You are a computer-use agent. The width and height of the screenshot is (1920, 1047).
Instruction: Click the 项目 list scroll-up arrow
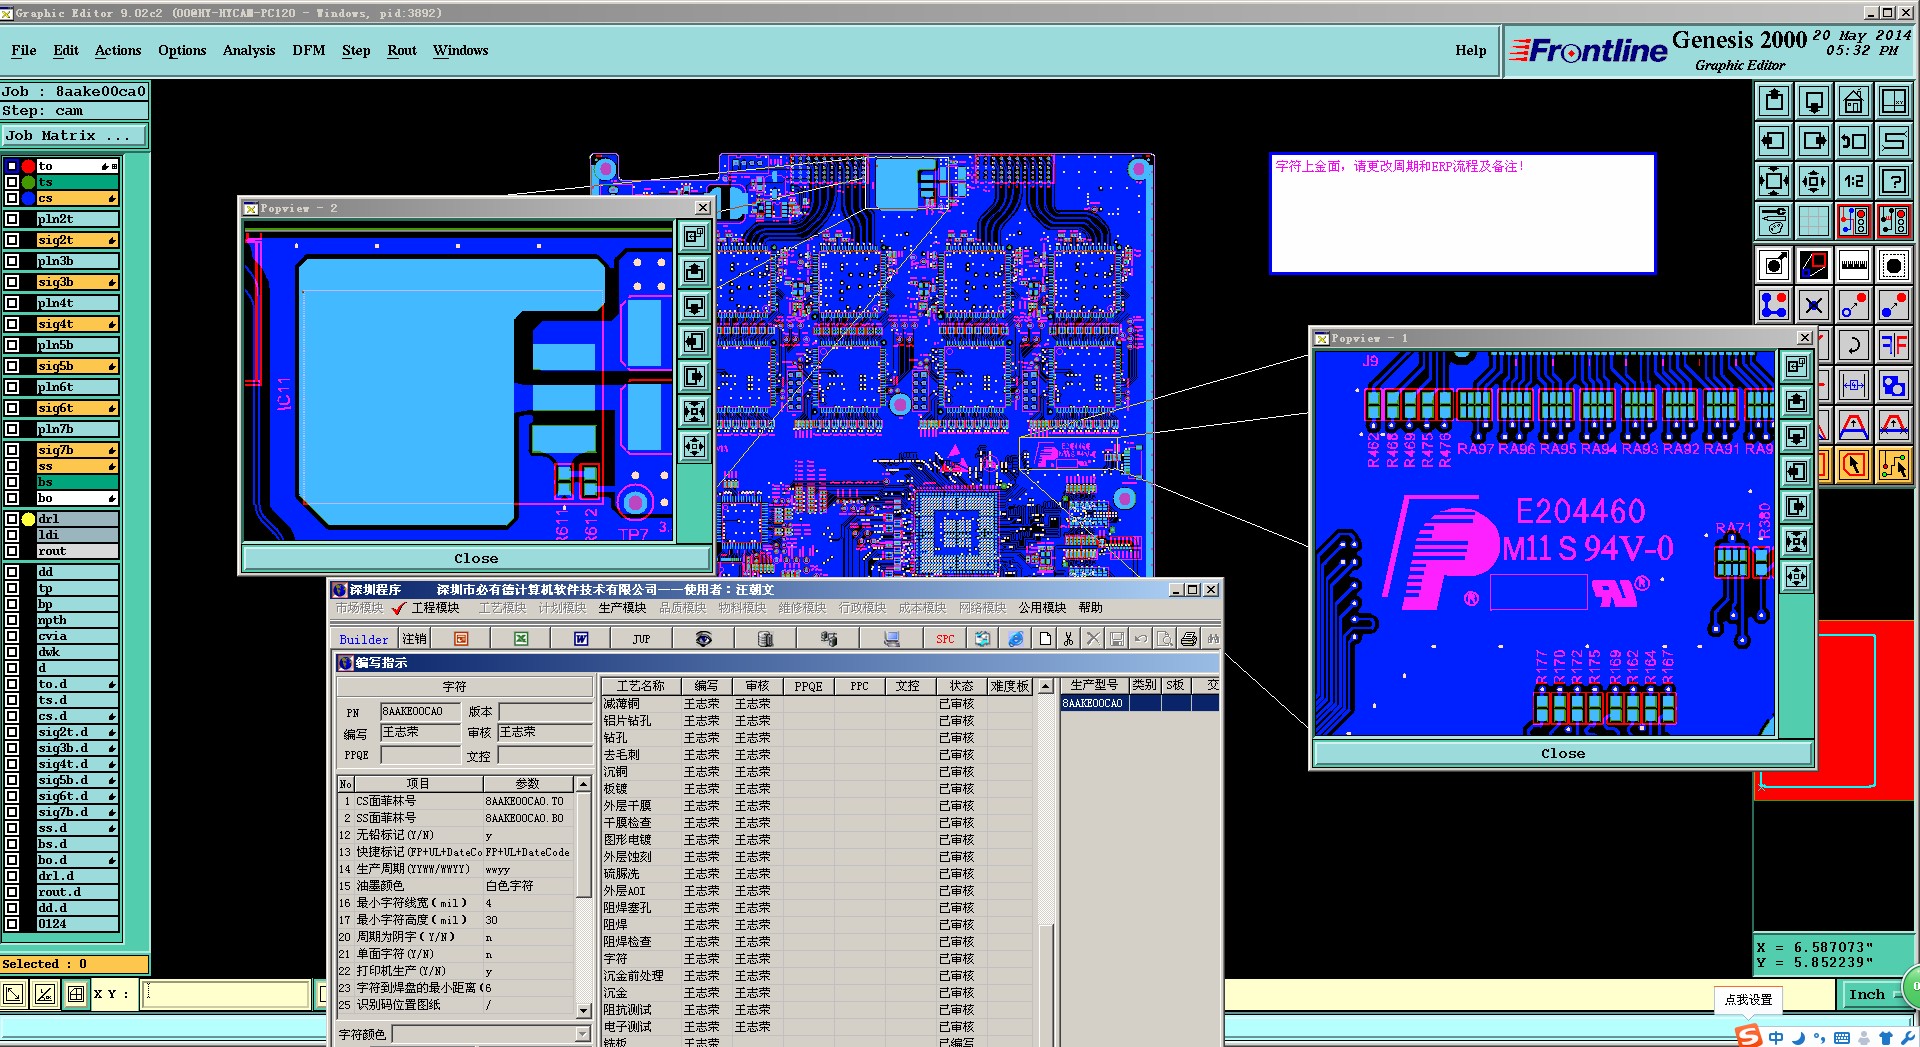pyautogui.click(x=583, y=783)
